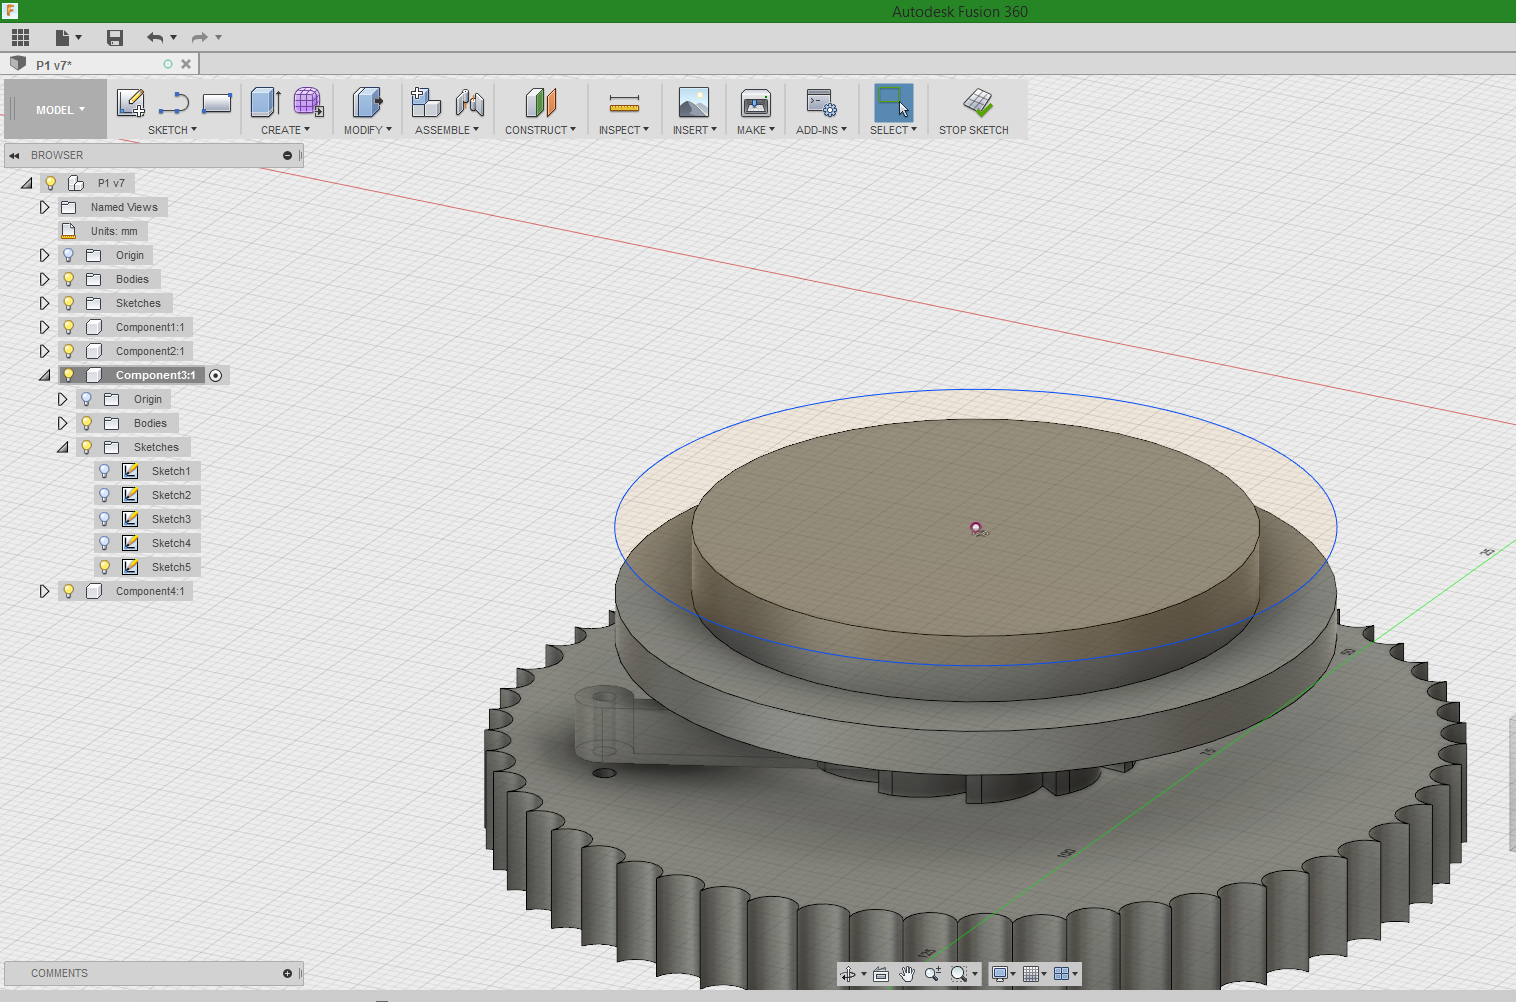Open the undo history dropdown arrow

pos(174,37)
